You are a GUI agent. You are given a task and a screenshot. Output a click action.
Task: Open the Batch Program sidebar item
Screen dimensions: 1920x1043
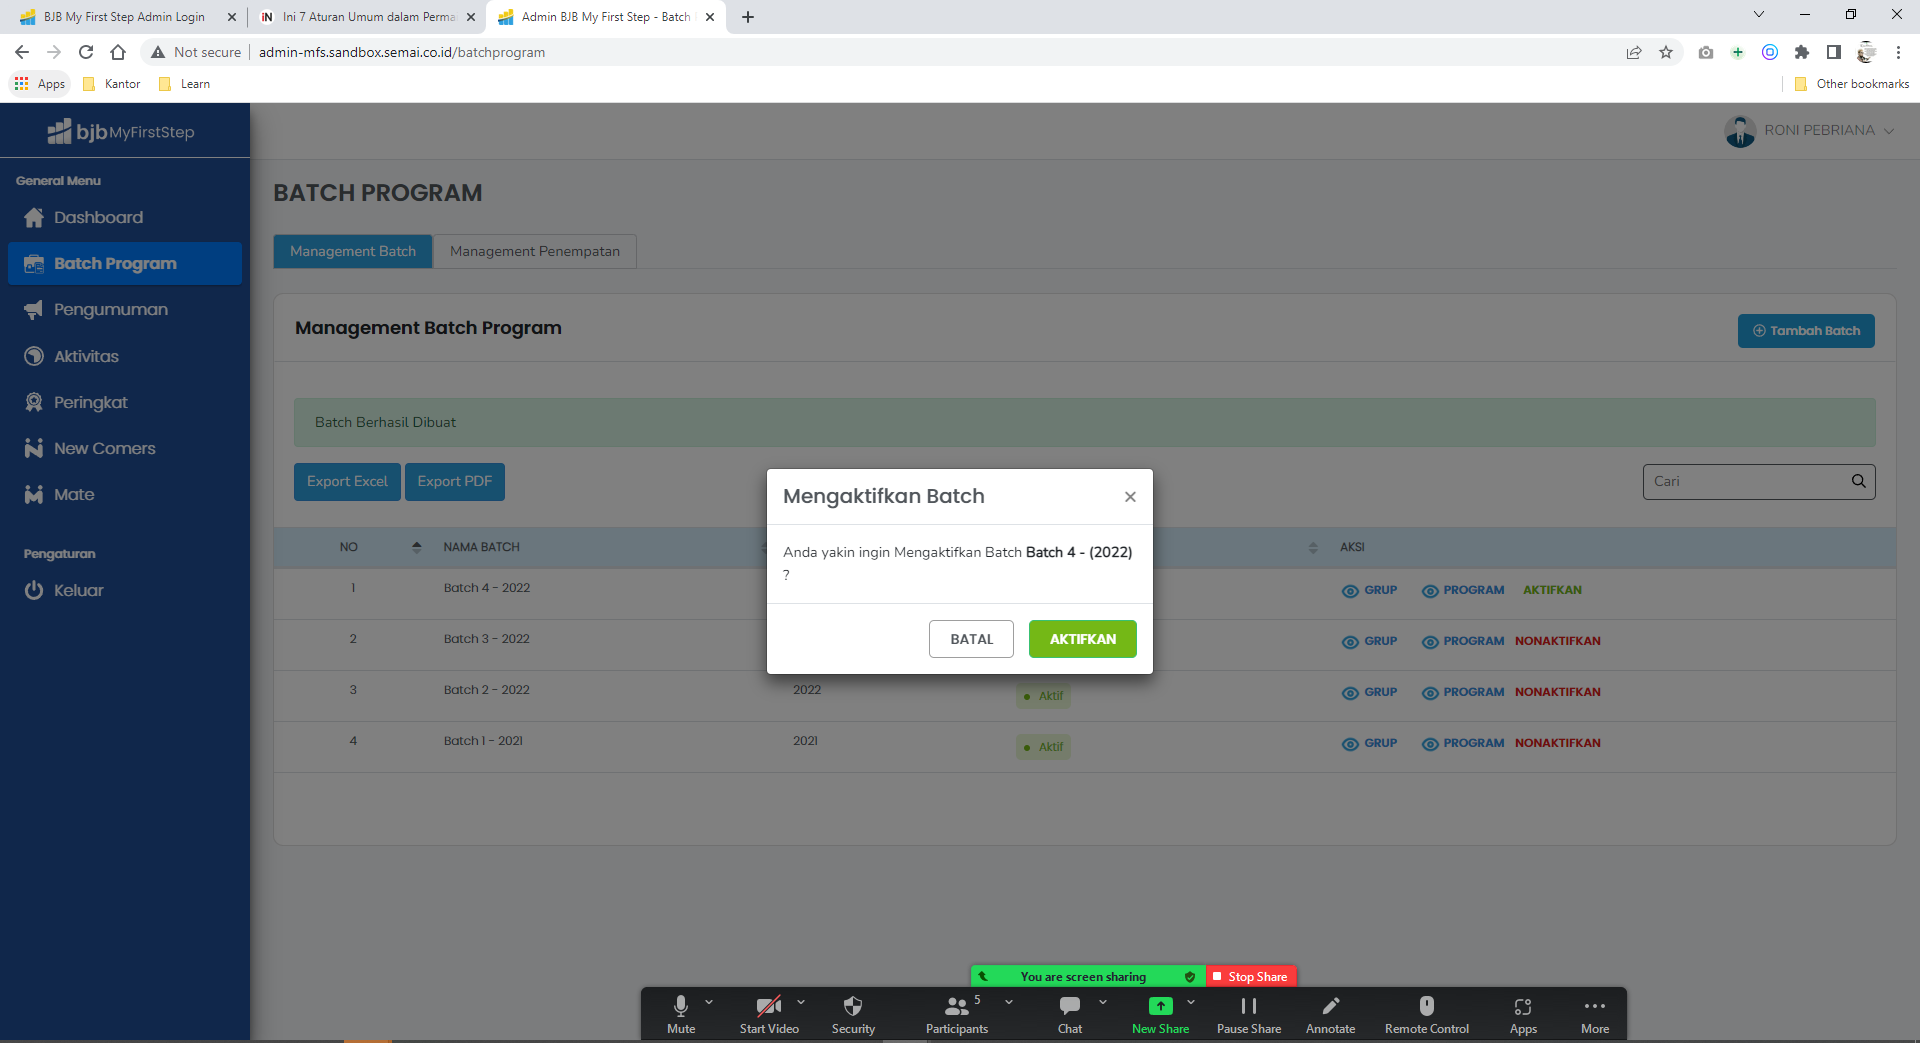click(x=125, y=263)
